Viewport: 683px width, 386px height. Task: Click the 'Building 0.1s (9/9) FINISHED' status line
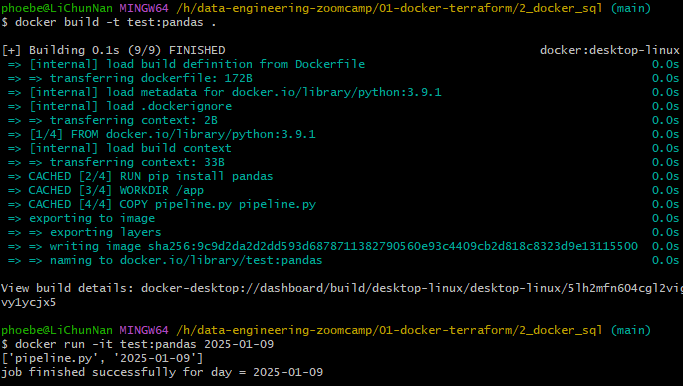[114, 50]
